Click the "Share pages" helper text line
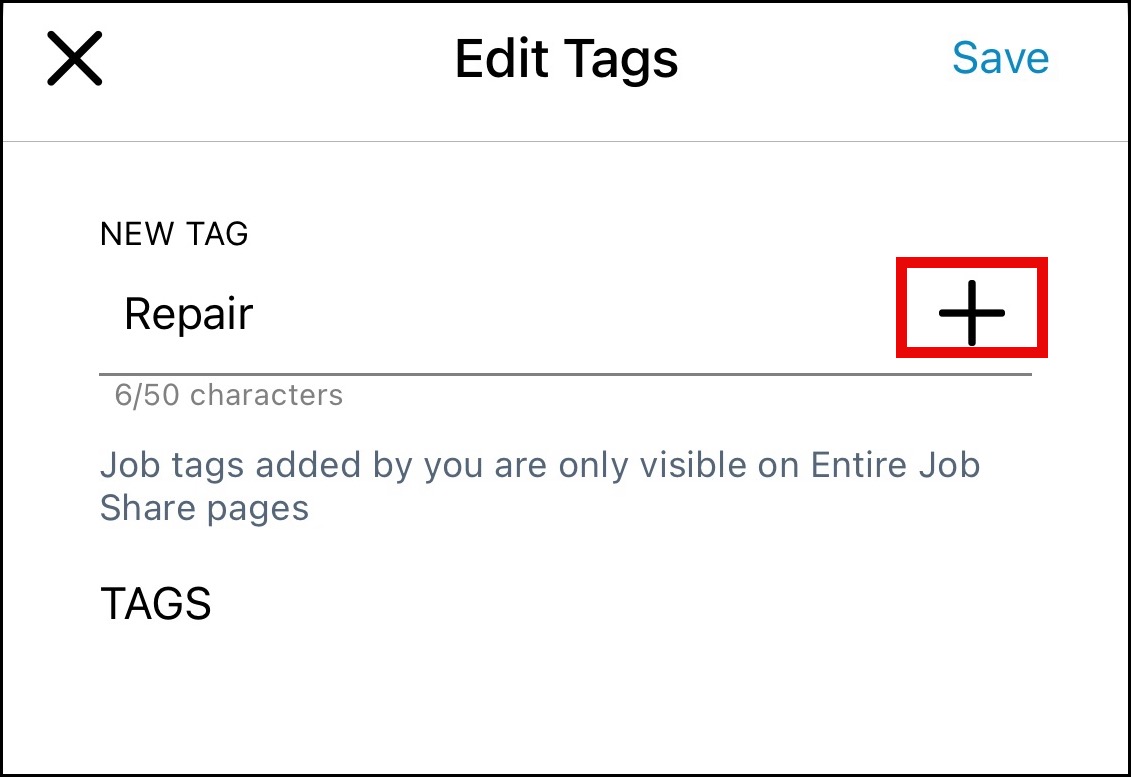Screen dimensions: 1131x777 (205, 508)
